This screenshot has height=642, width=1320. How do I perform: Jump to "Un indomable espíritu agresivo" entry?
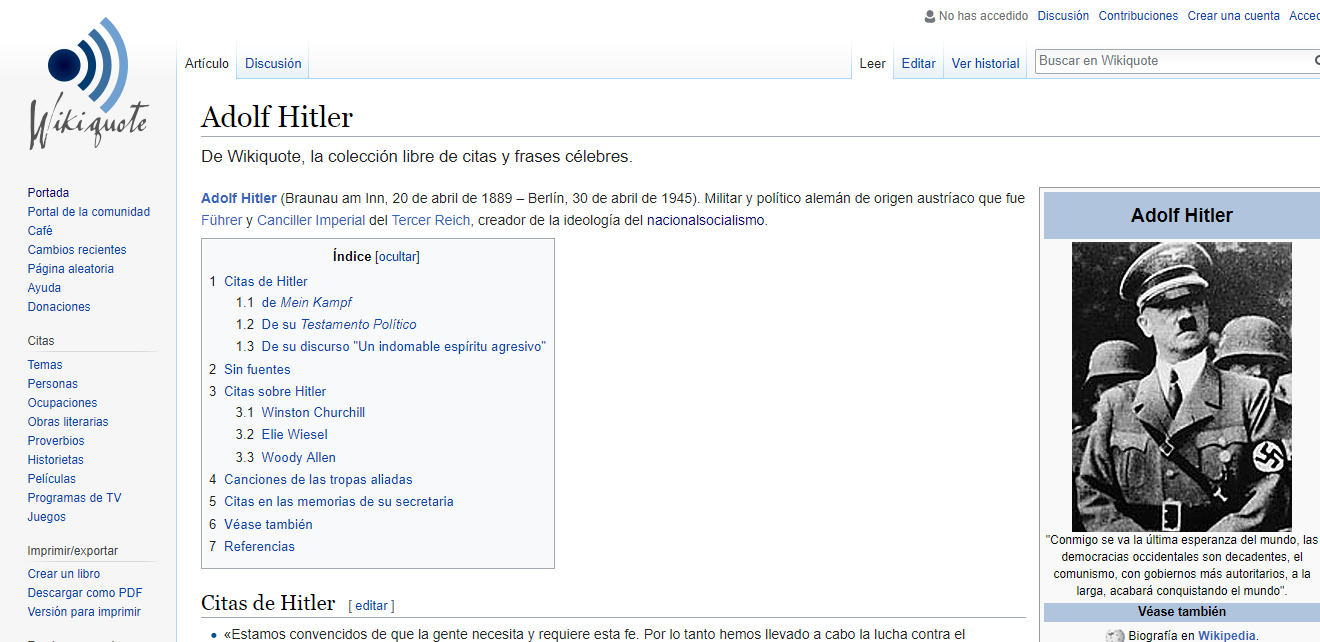[x=391, y=347]
